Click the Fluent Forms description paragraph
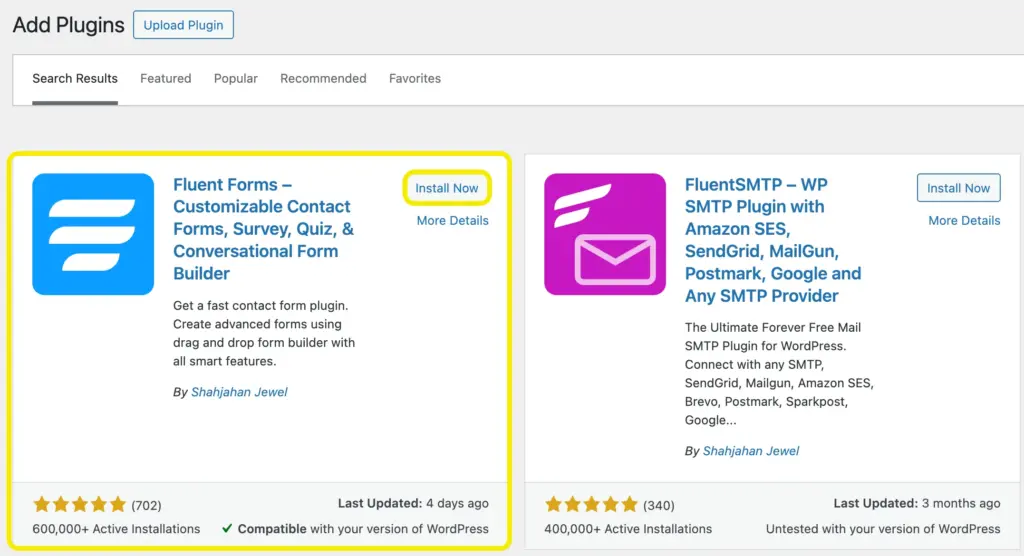The width and height of the screenshot is (1024, 556). pos(264,333)
